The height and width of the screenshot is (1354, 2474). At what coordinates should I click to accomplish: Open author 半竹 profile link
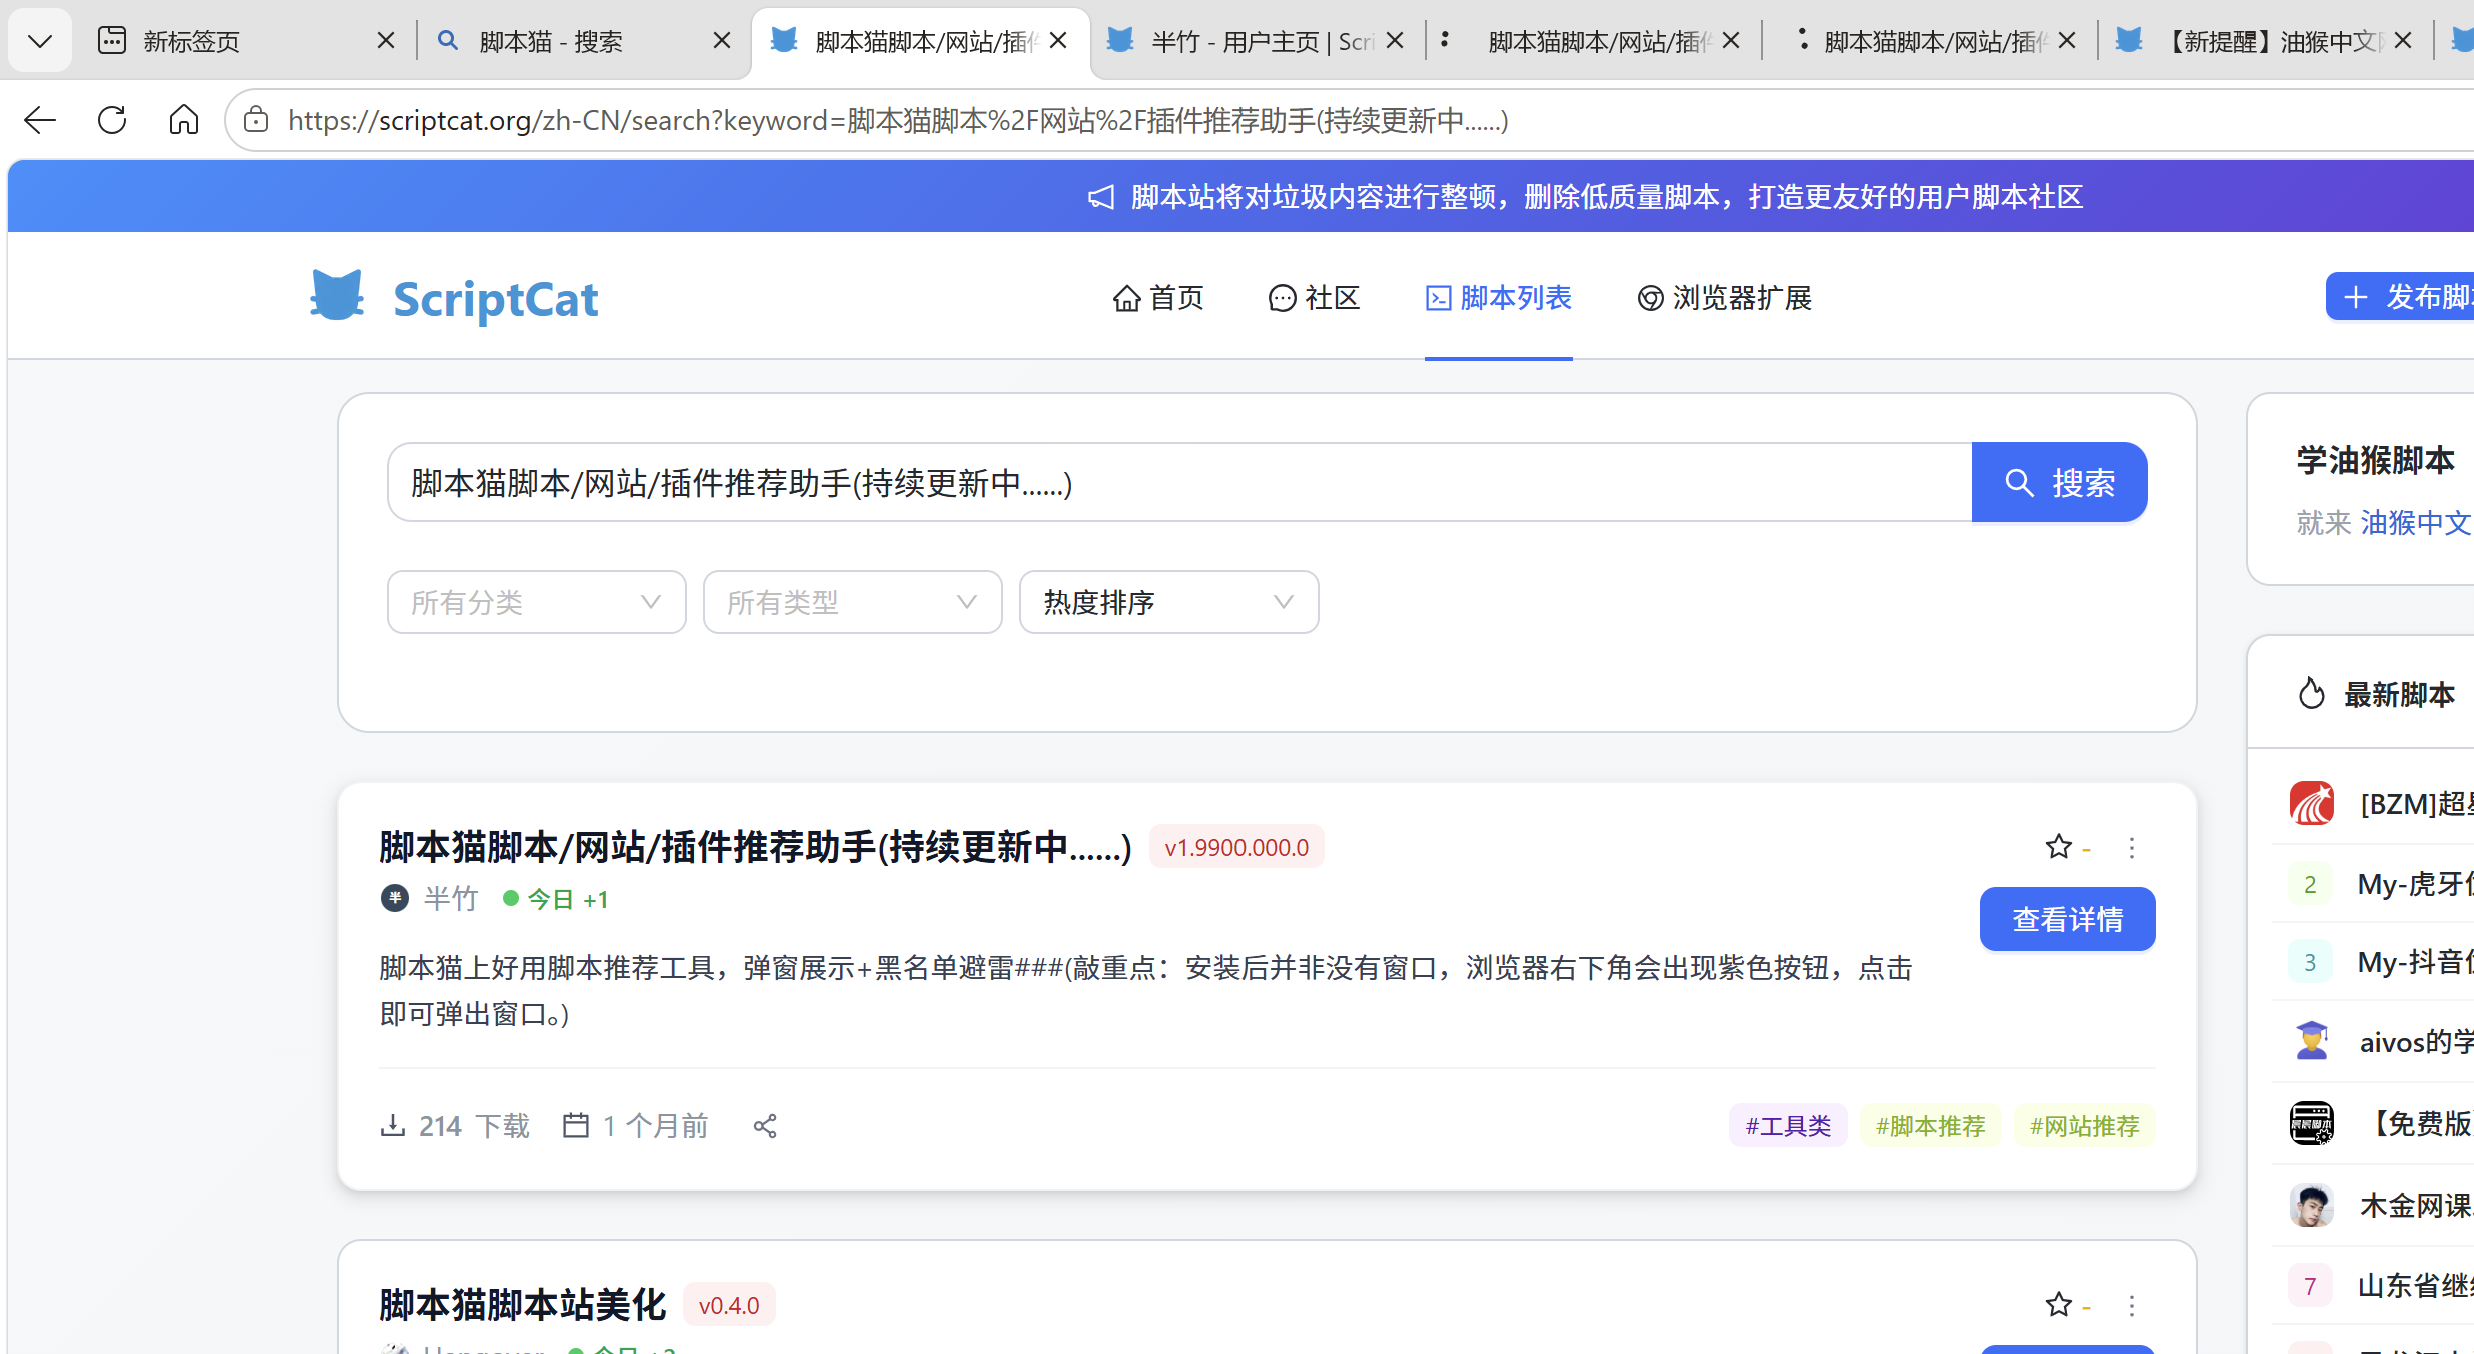coord(451,898)
